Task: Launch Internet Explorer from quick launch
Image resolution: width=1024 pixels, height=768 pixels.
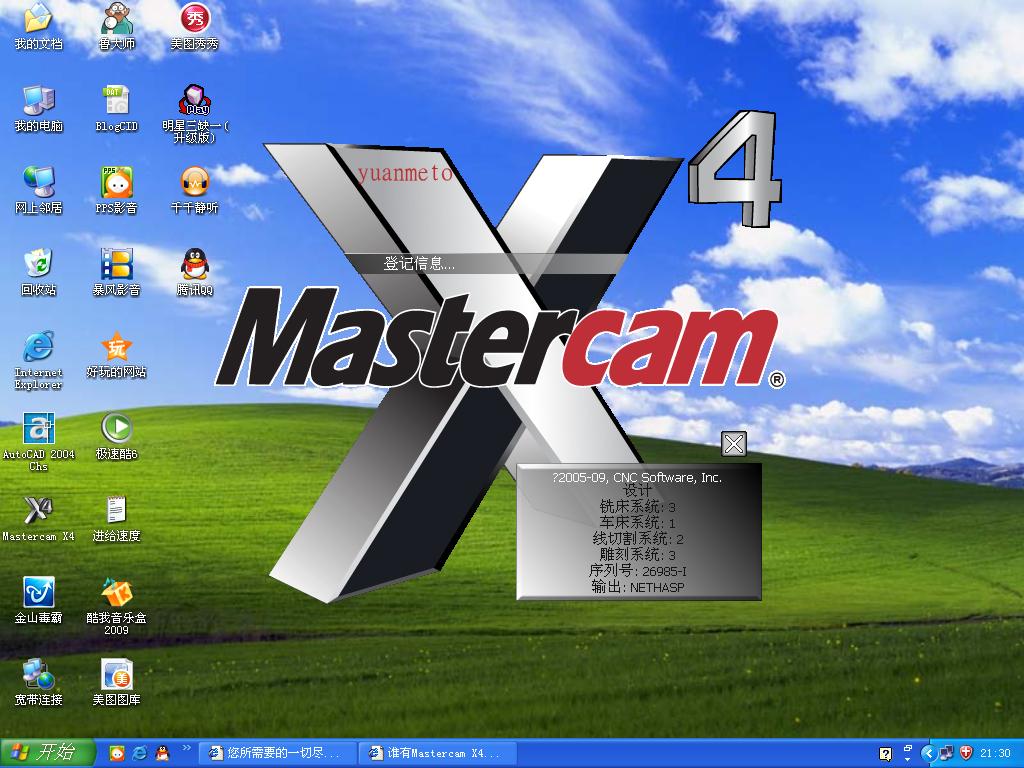Action: [140, 754]
